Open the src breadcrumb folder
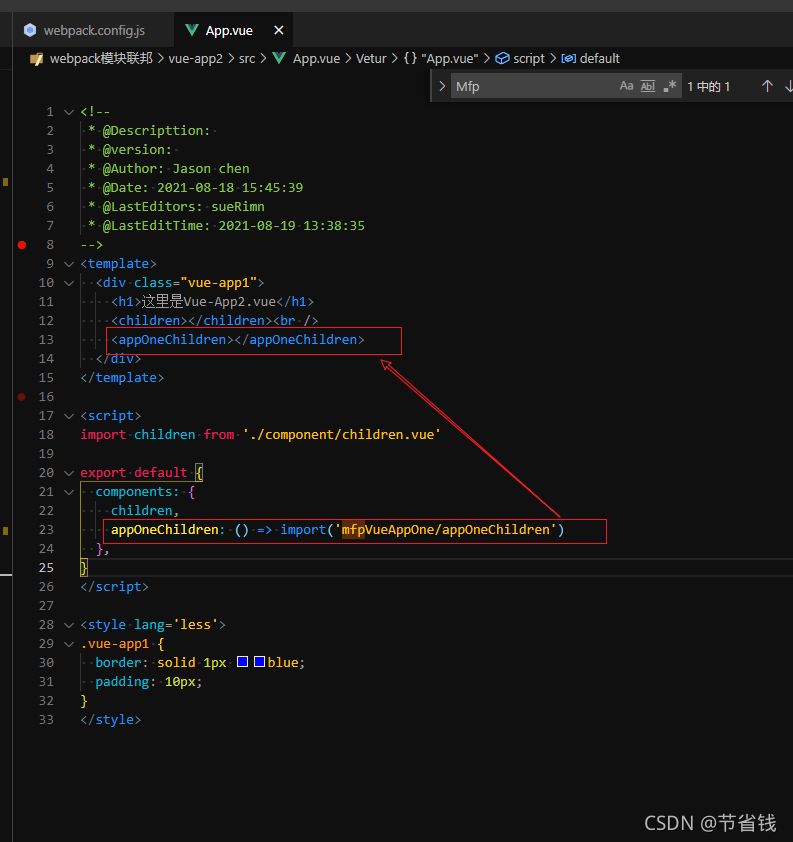The height and width of the screenshot is (842, 793). pyautogui.click(x=247, y=59)
